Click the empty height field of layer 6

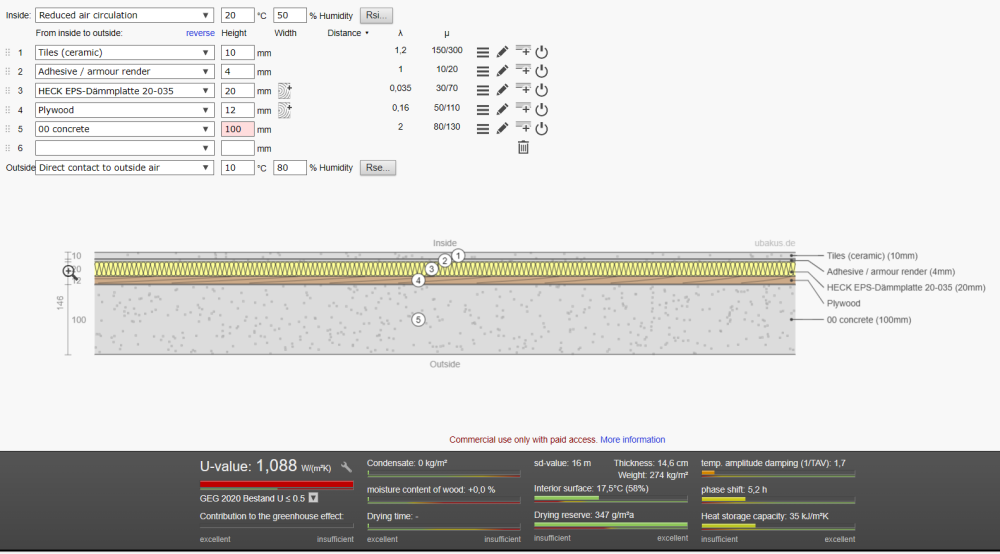[x=237, y=148]
